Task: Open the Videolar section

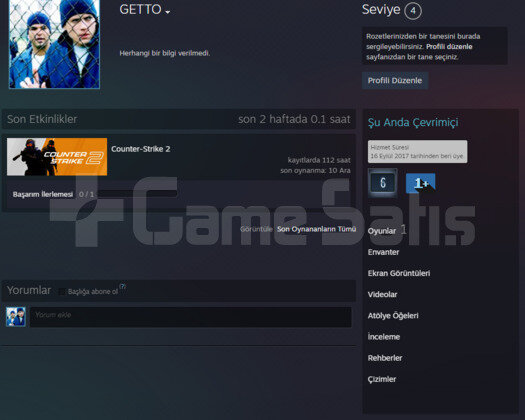Action: pos(382,294)
